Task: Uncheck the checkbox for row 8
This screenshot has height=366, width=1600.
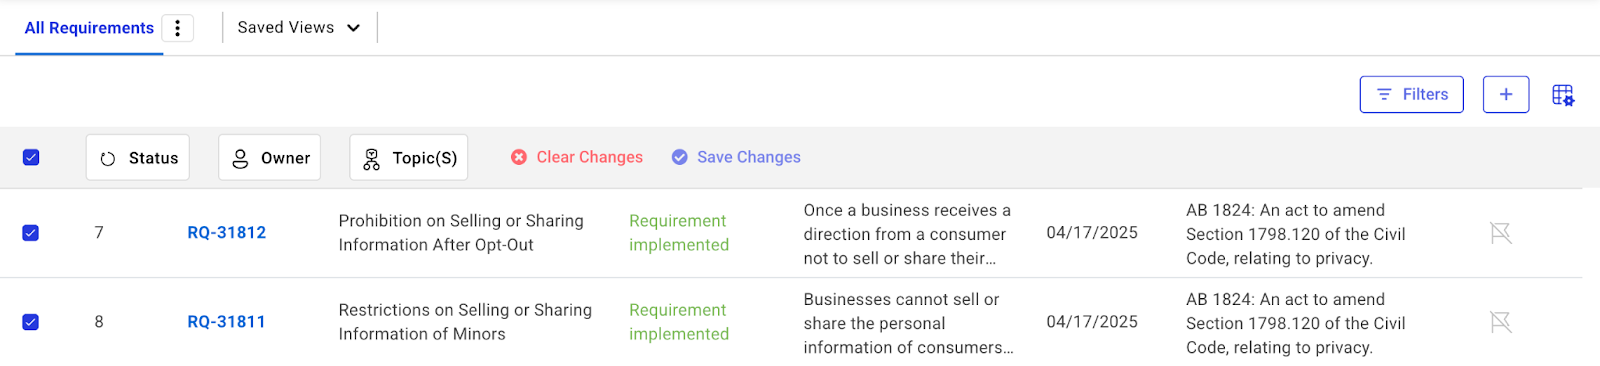Action: point(31,322)
